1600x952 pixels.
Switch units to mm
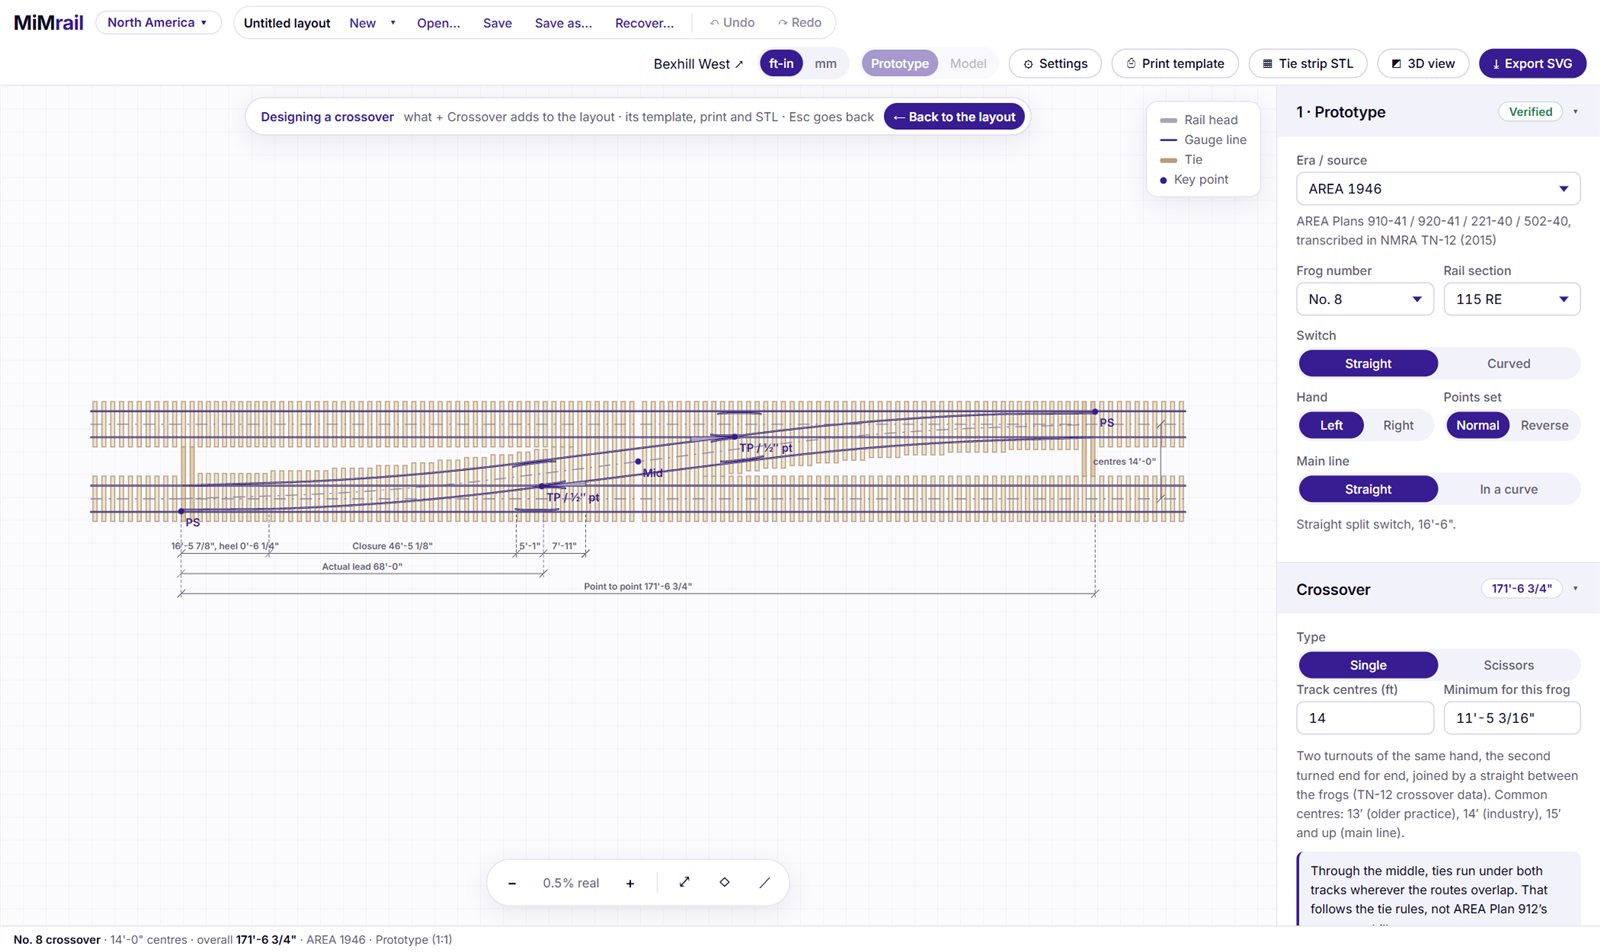(825, 63)
